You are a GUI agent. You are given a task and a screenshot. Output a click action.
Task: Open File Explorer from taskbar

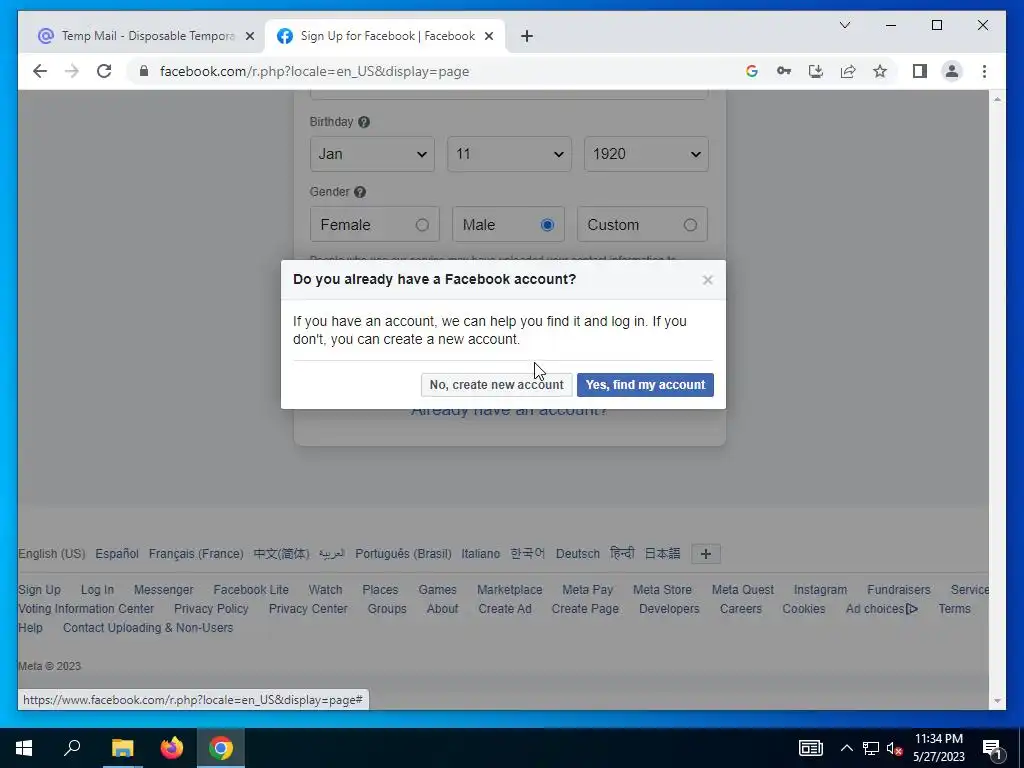pos(122,748)
